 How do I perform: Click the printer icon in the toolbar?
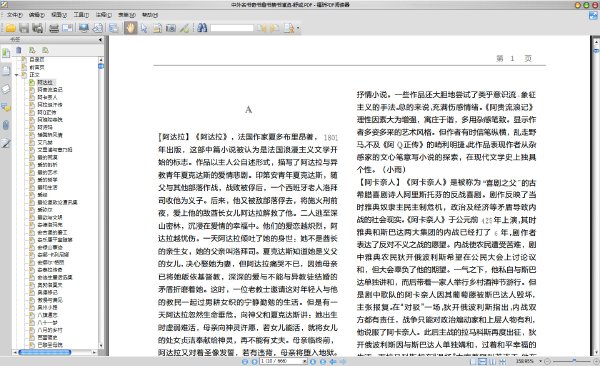pos(54,28)
